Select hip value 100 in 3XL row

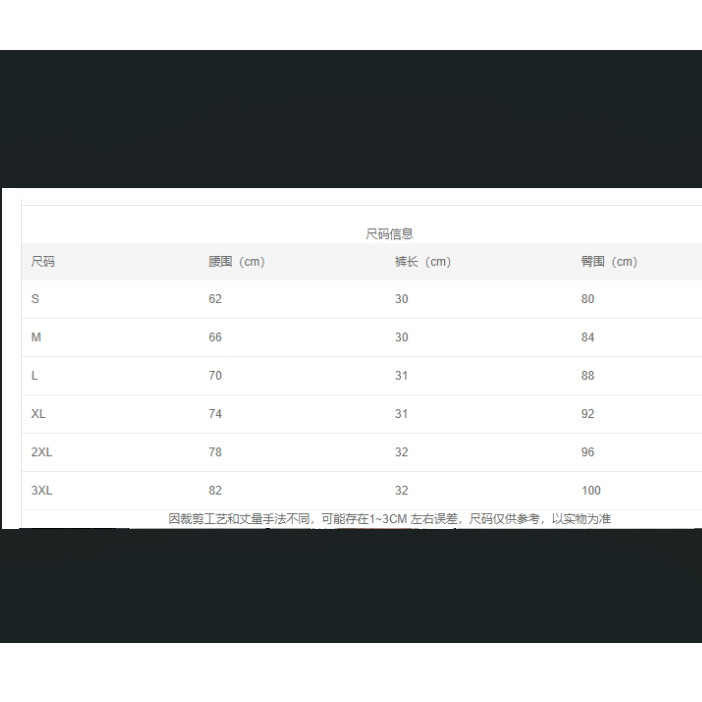[590, 491]
